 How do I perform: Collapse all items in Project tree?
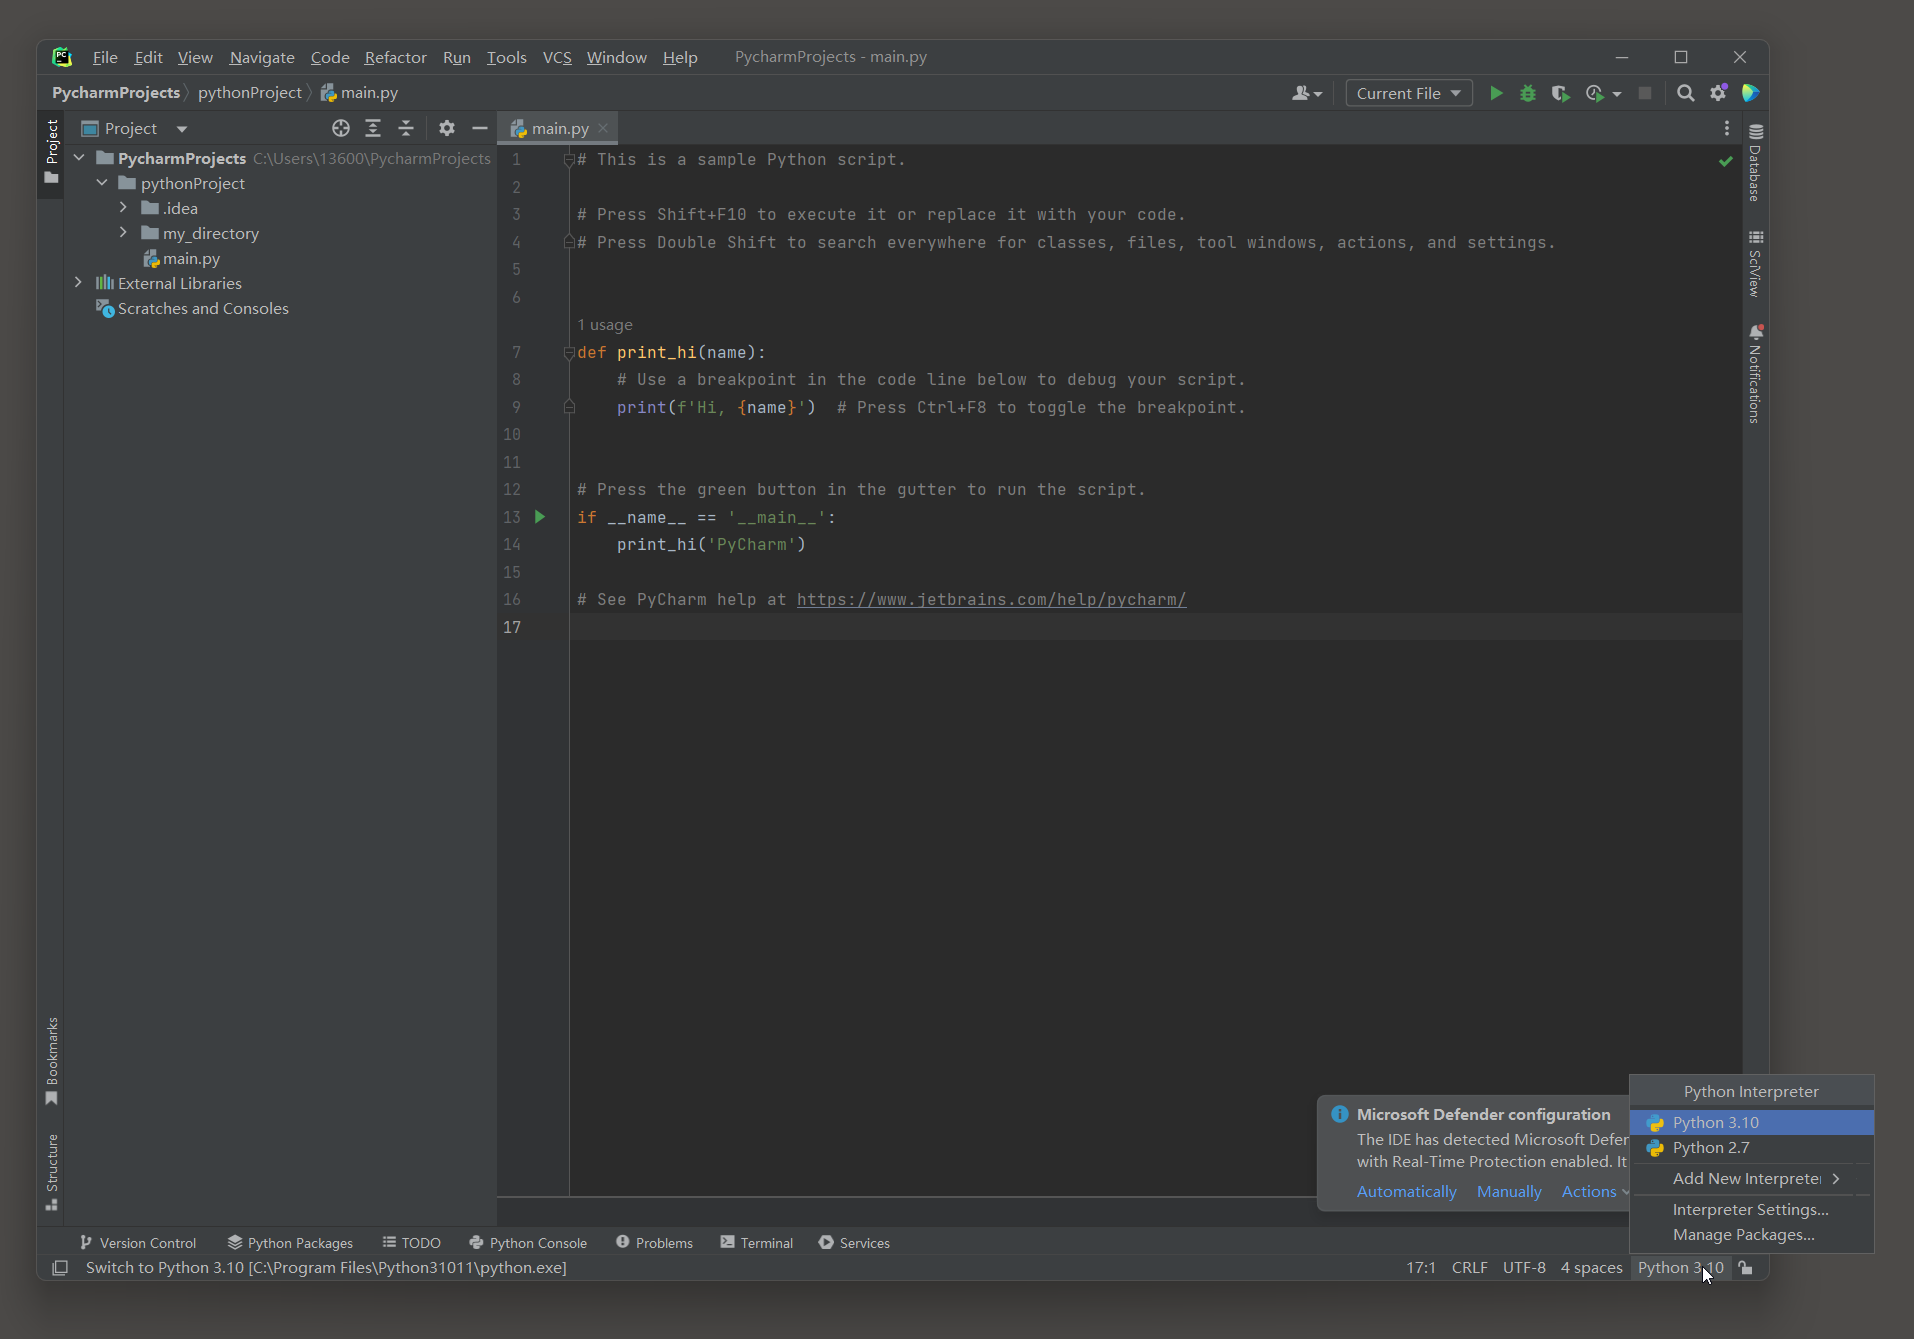406,128
